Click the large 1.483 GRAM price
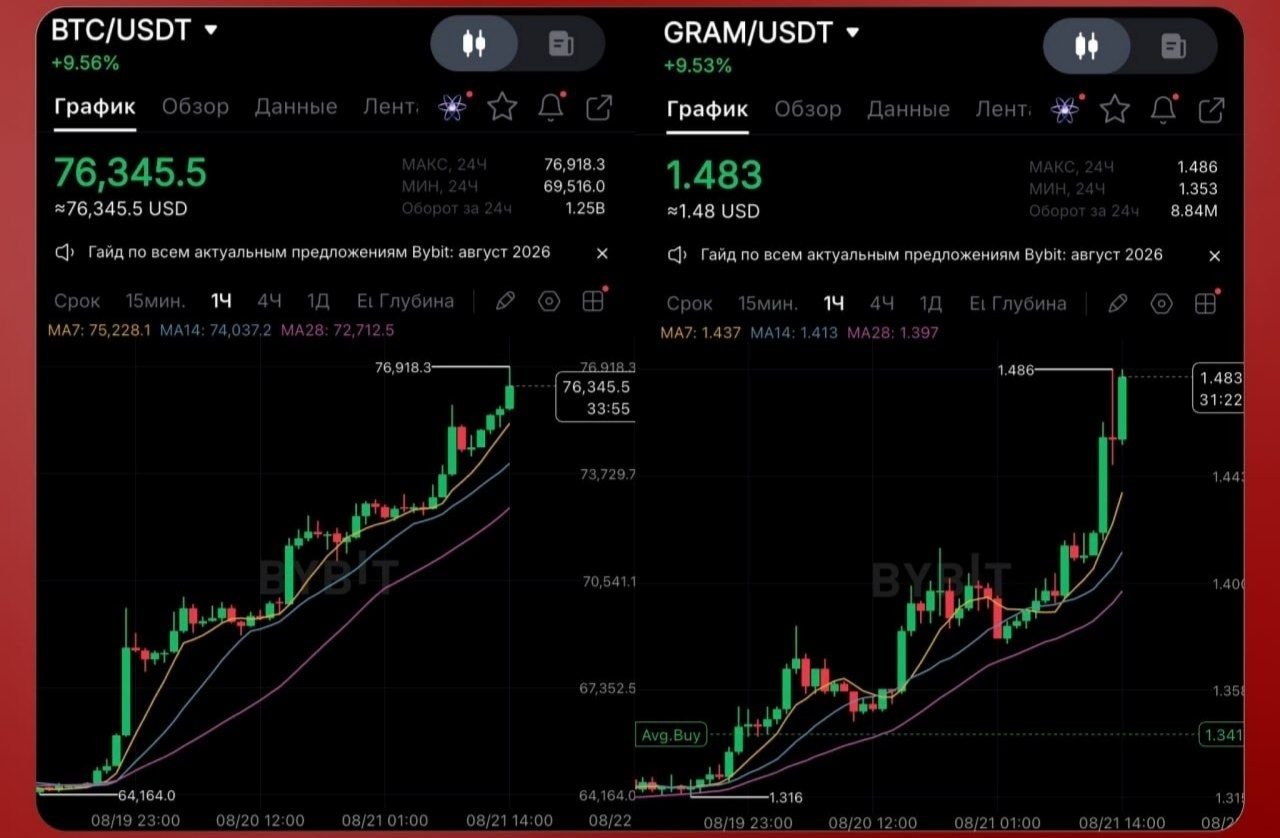Screen dimensions: 1280x838 pyautogui.click(x=714, y=175)
